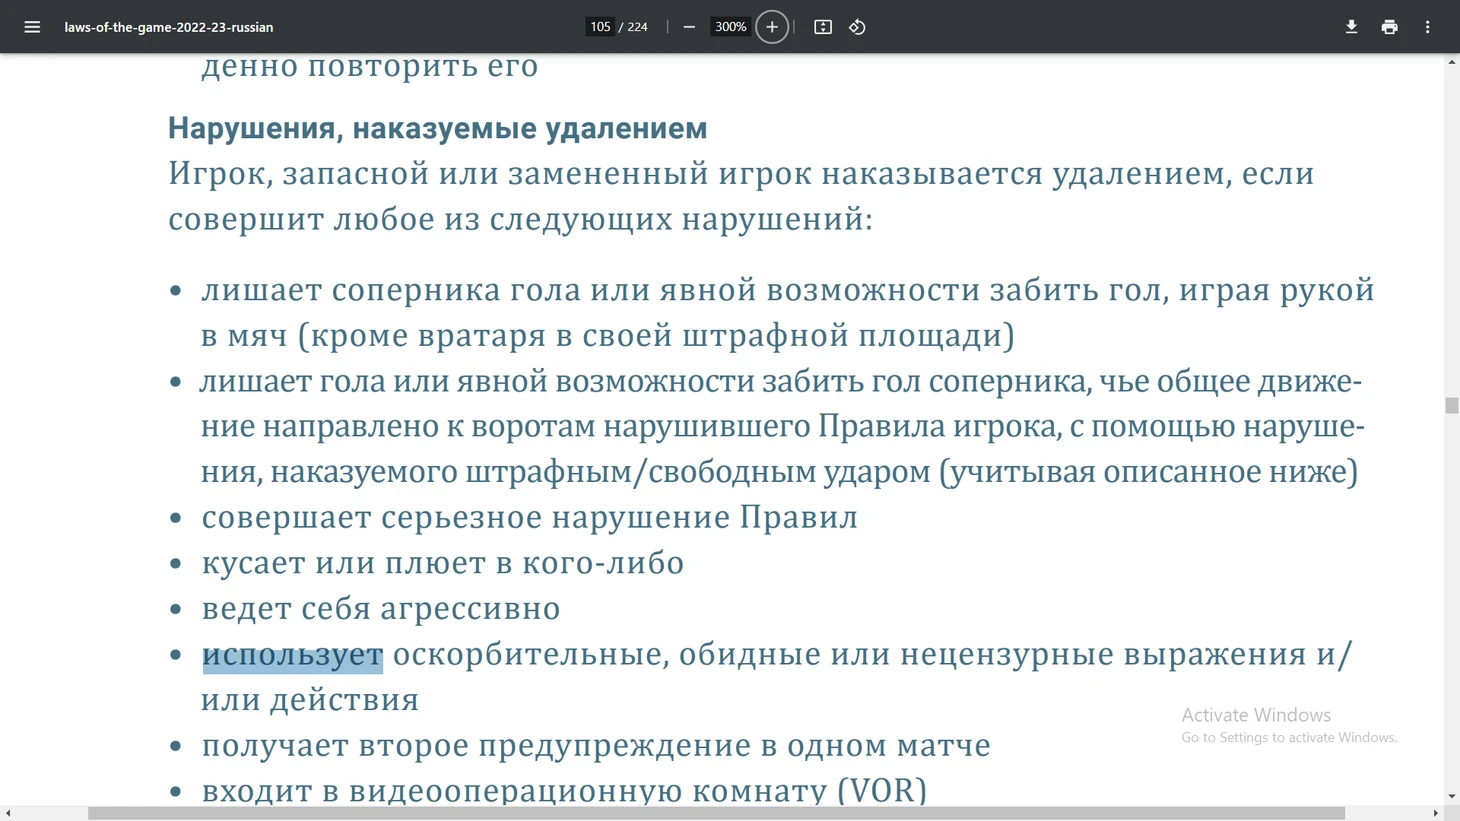This screenshot has height=821, width=1460.
Task: Zoom out with the minus button
Action: tap(689, 27)
